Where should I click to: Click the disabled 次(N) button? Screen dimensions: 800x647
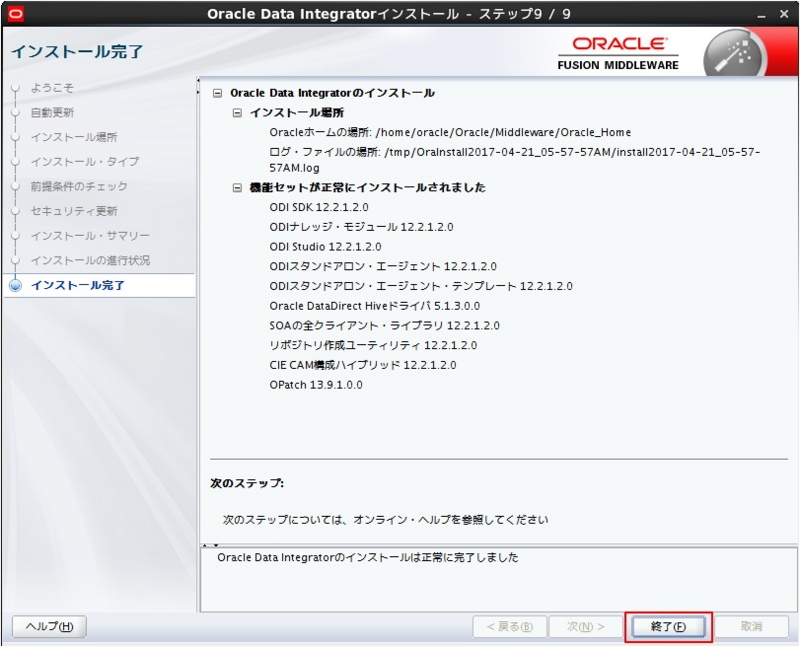pos(586,627)
